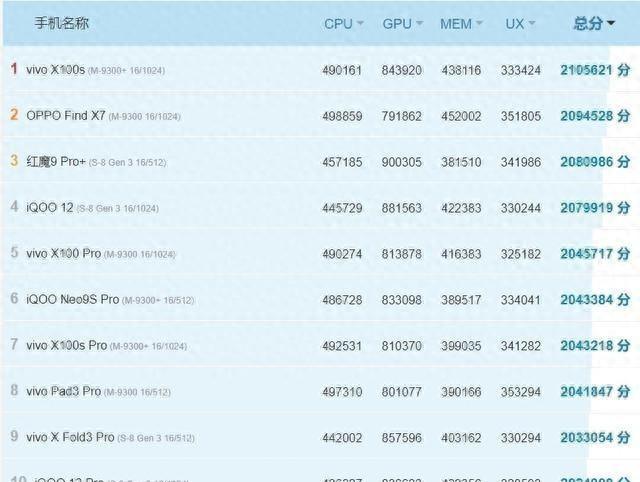Viewport: 640px width, 482px height.
Task: Click rank 3 number badge
Action: 14,161
